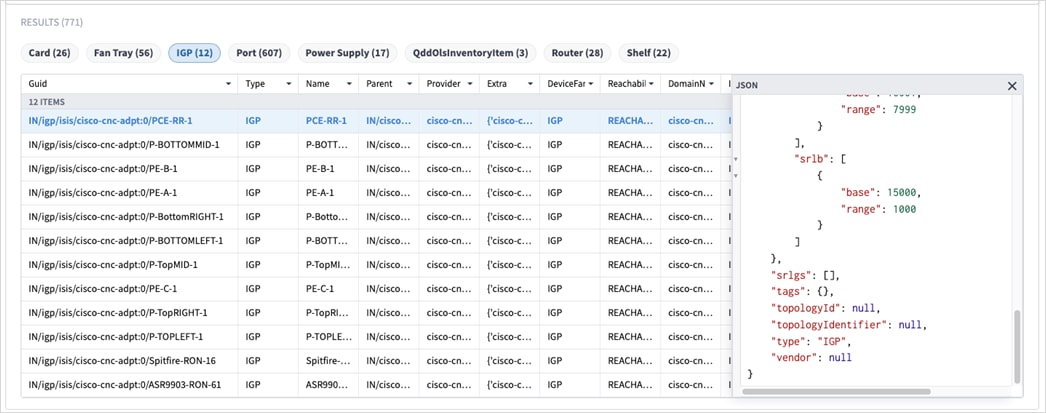Select row IN/igp/isis/cisco-cnc-adpt:0/P-BottomRIGHT-1
The image size is (1046, 413).
click(377, 217)
